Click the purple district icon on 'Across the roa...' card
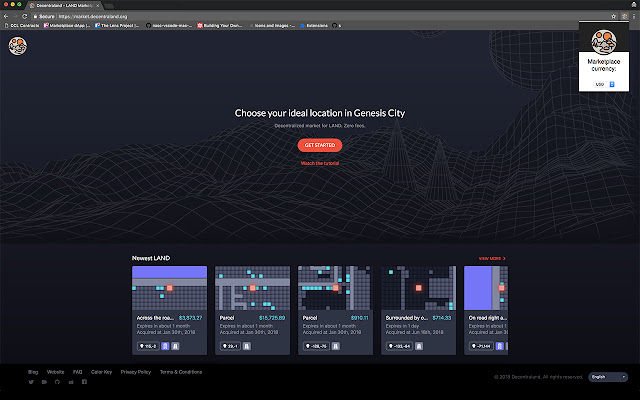Image resolution: width=640 pixels, height=400 pixels. 165,346
